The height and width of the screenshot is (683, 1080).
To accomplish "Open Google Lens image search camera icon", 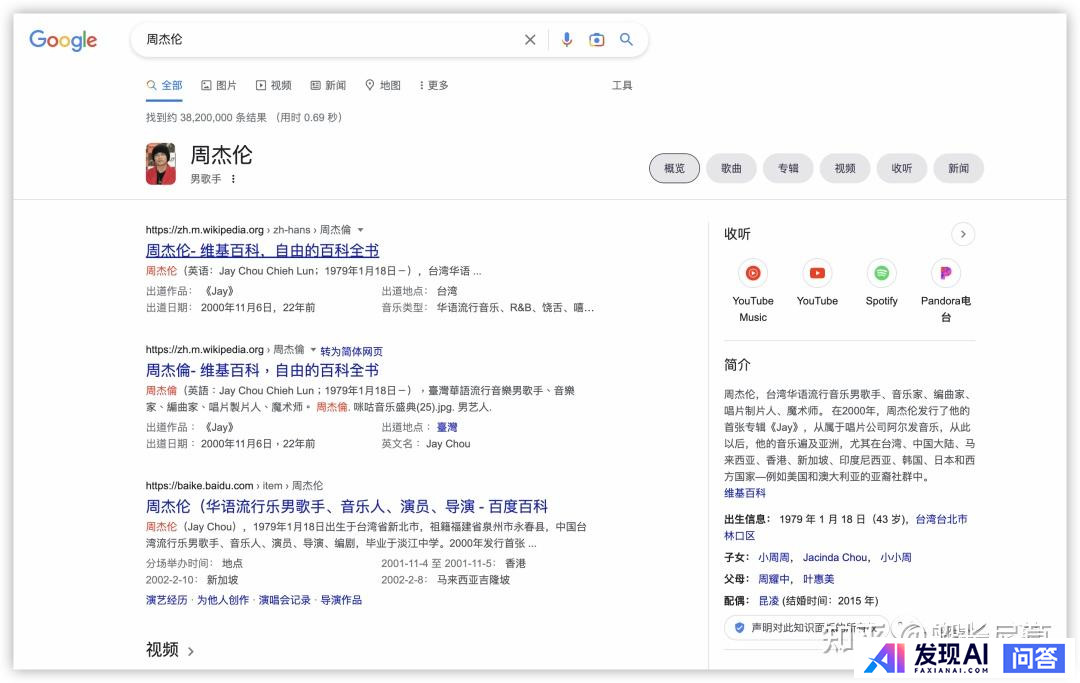I will point(596,40).
